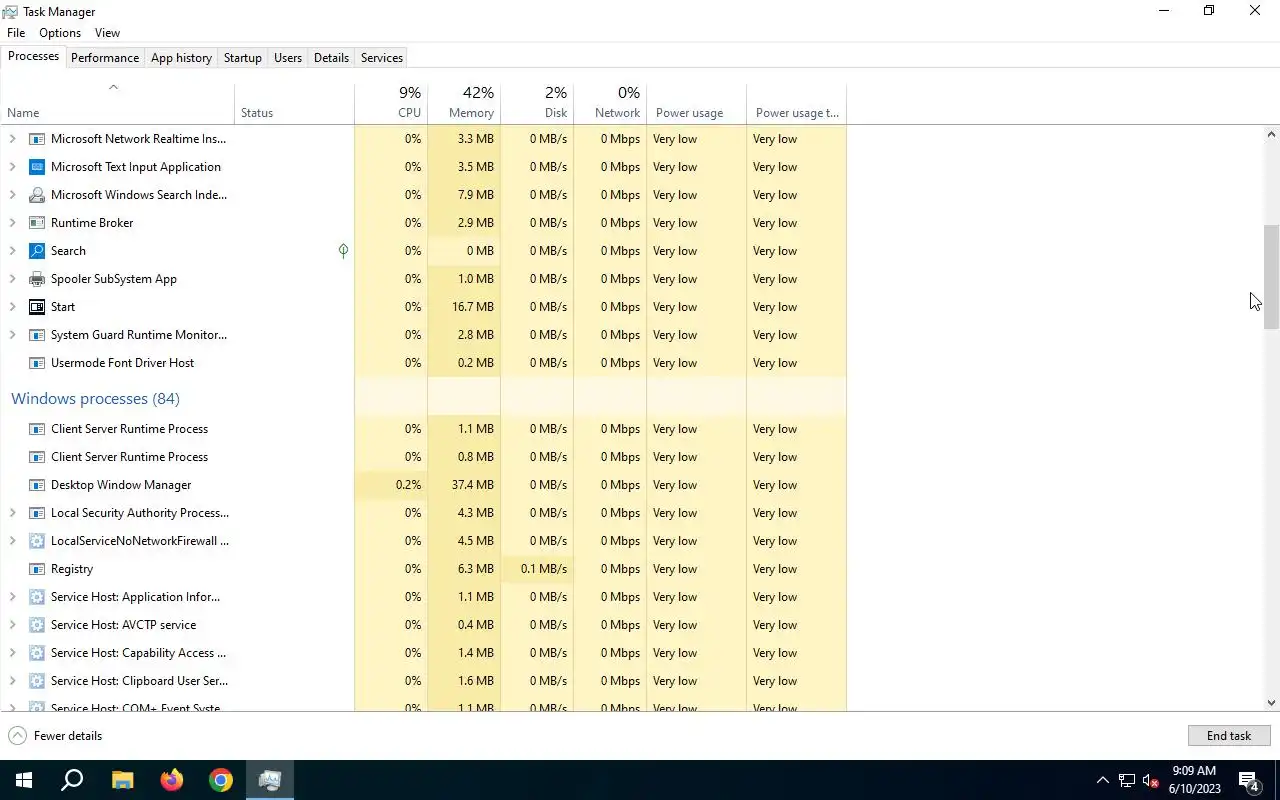Click the Microsoft Text Input Application icon

(37, 167)
